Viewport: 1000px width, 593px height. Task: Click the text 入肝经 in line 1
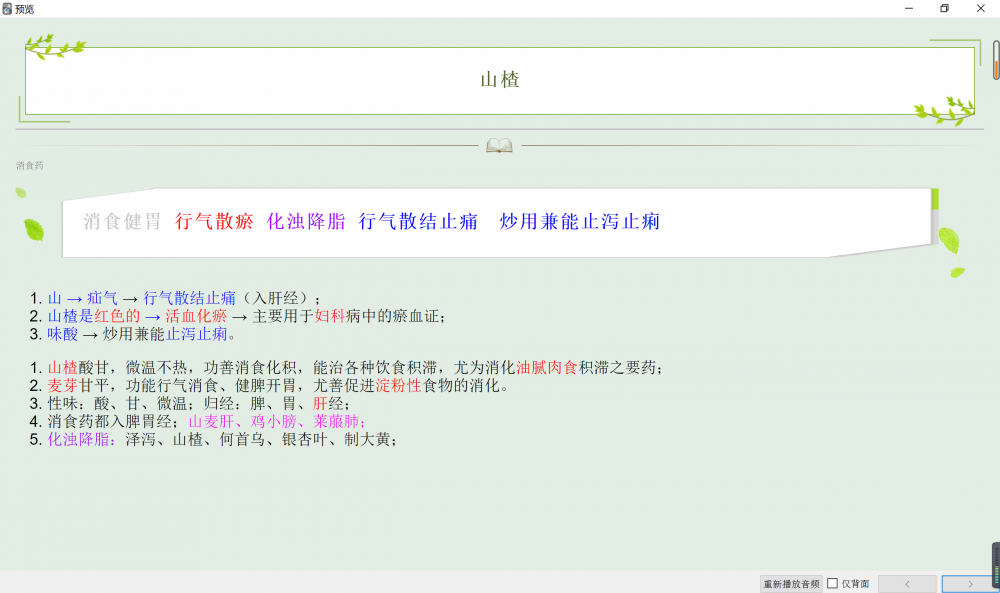276,298
